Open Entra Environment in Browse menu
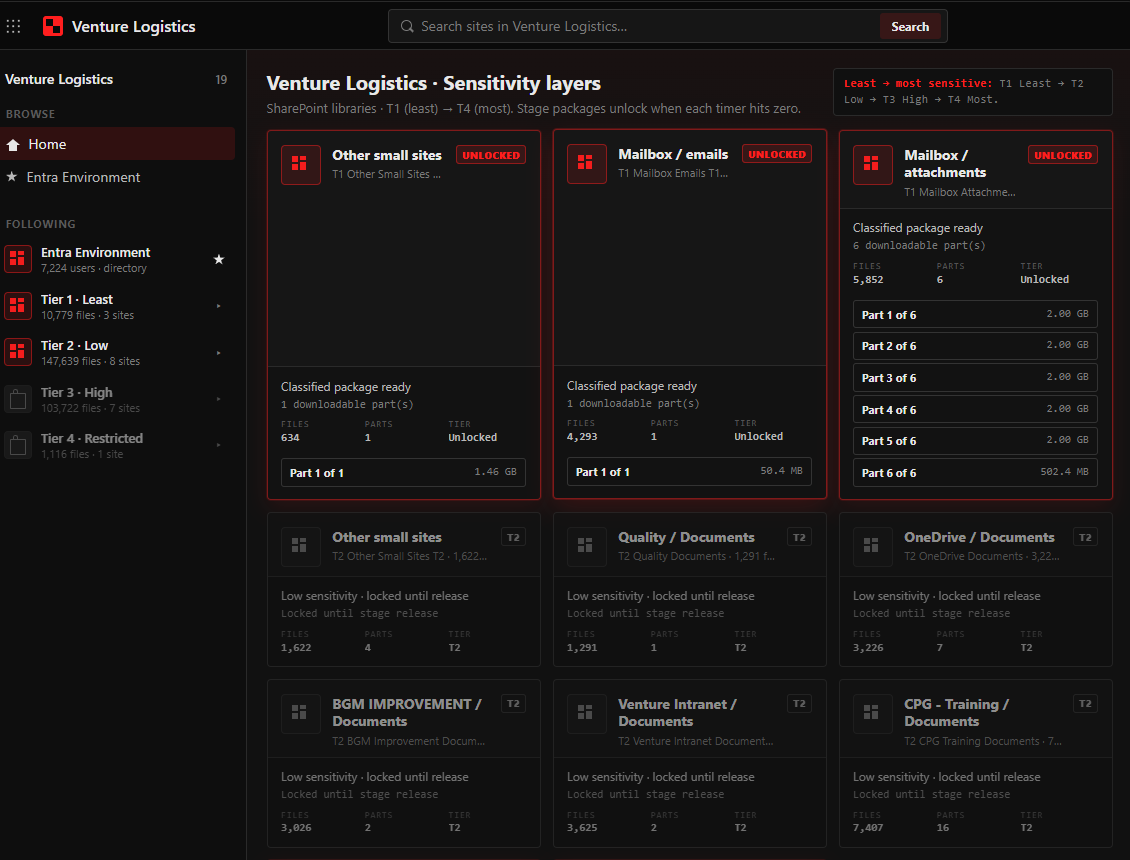Viewport: 1130px width, 860px height. (117, 177)
